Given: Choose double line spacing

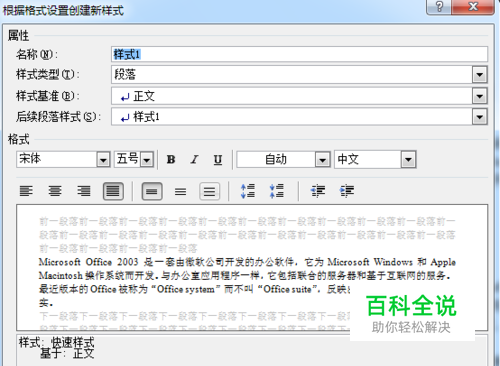Looking at the screenshot, I should pyautogui.click(x=210, y=191).
